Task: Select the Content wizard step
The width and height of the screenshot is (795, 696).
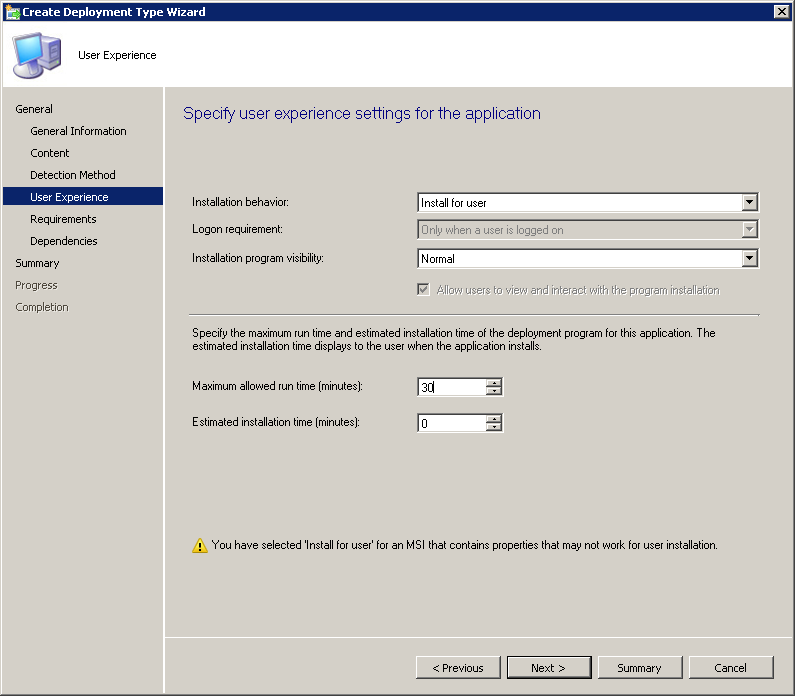Action: pyautogui.click(x=50, y=153)
